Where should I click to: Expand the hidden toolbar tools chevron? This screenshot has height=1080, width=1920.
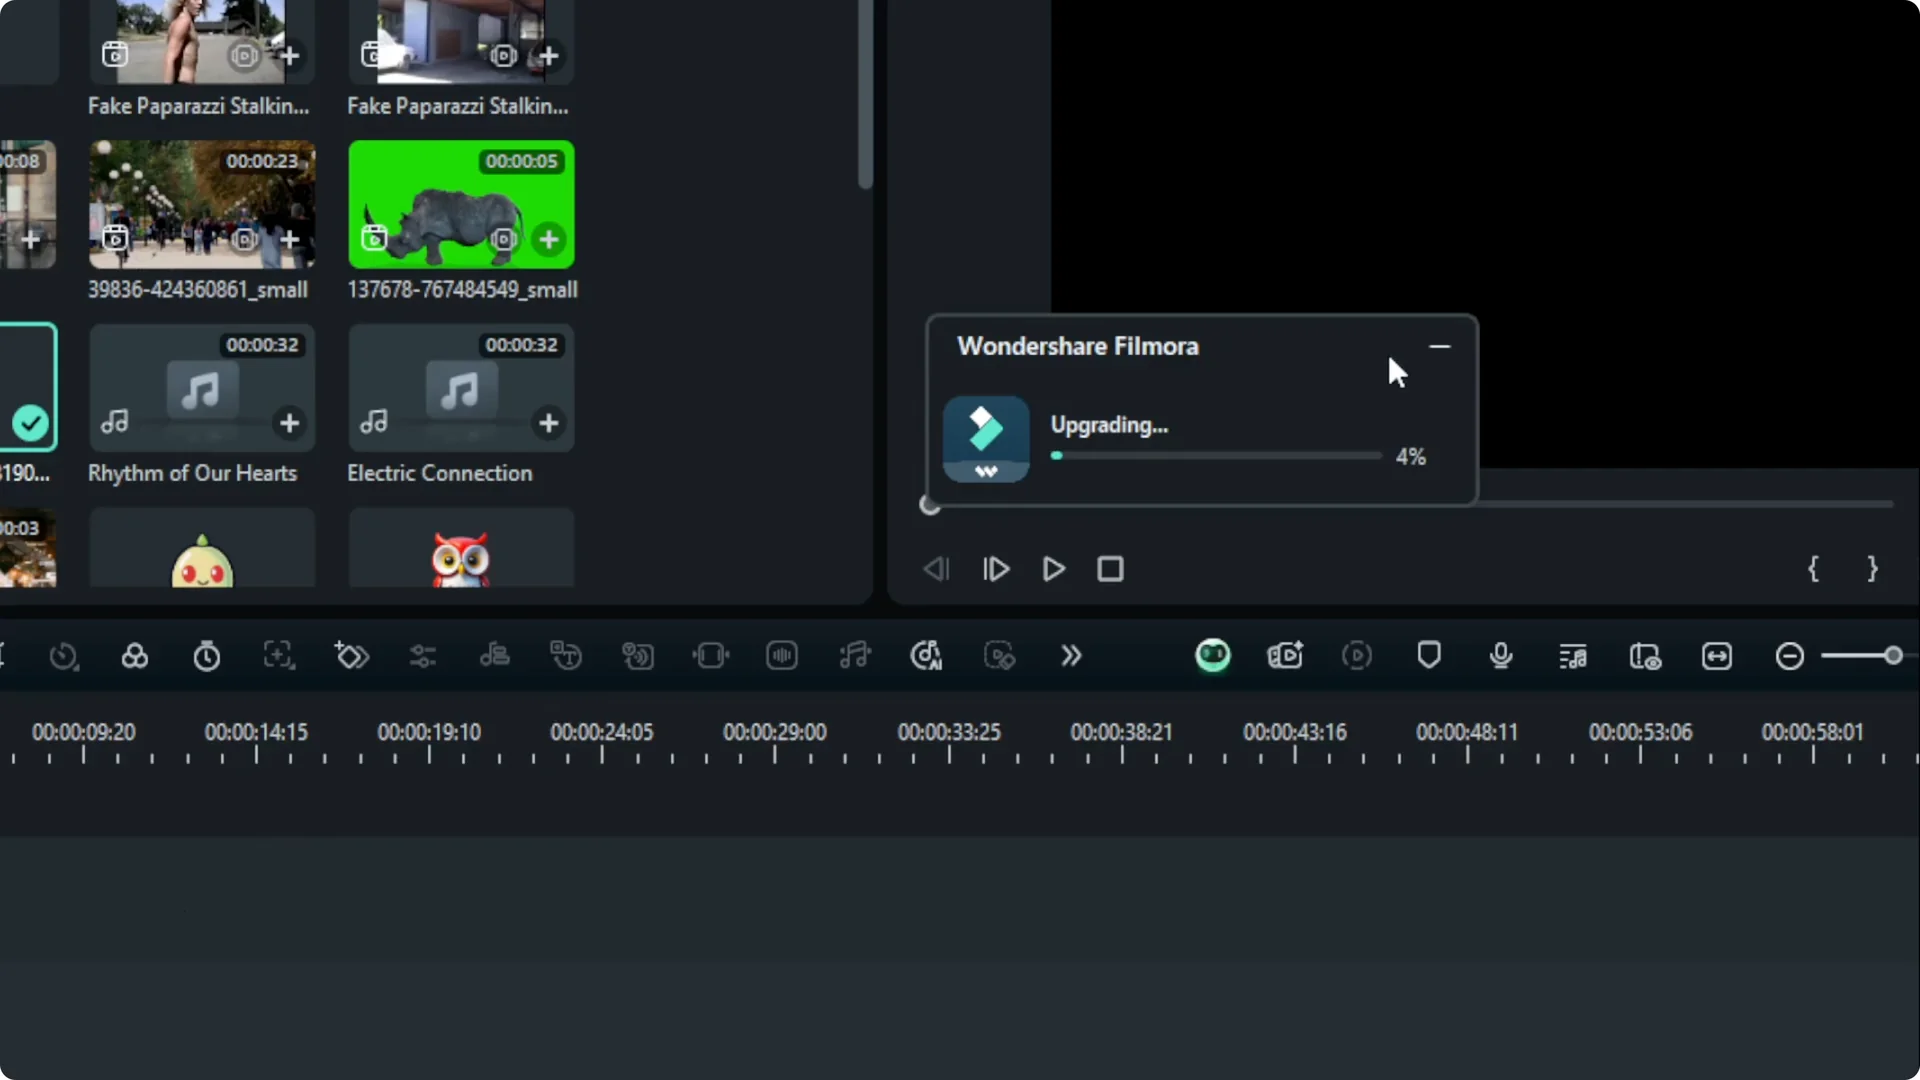tap(1071, 655)
